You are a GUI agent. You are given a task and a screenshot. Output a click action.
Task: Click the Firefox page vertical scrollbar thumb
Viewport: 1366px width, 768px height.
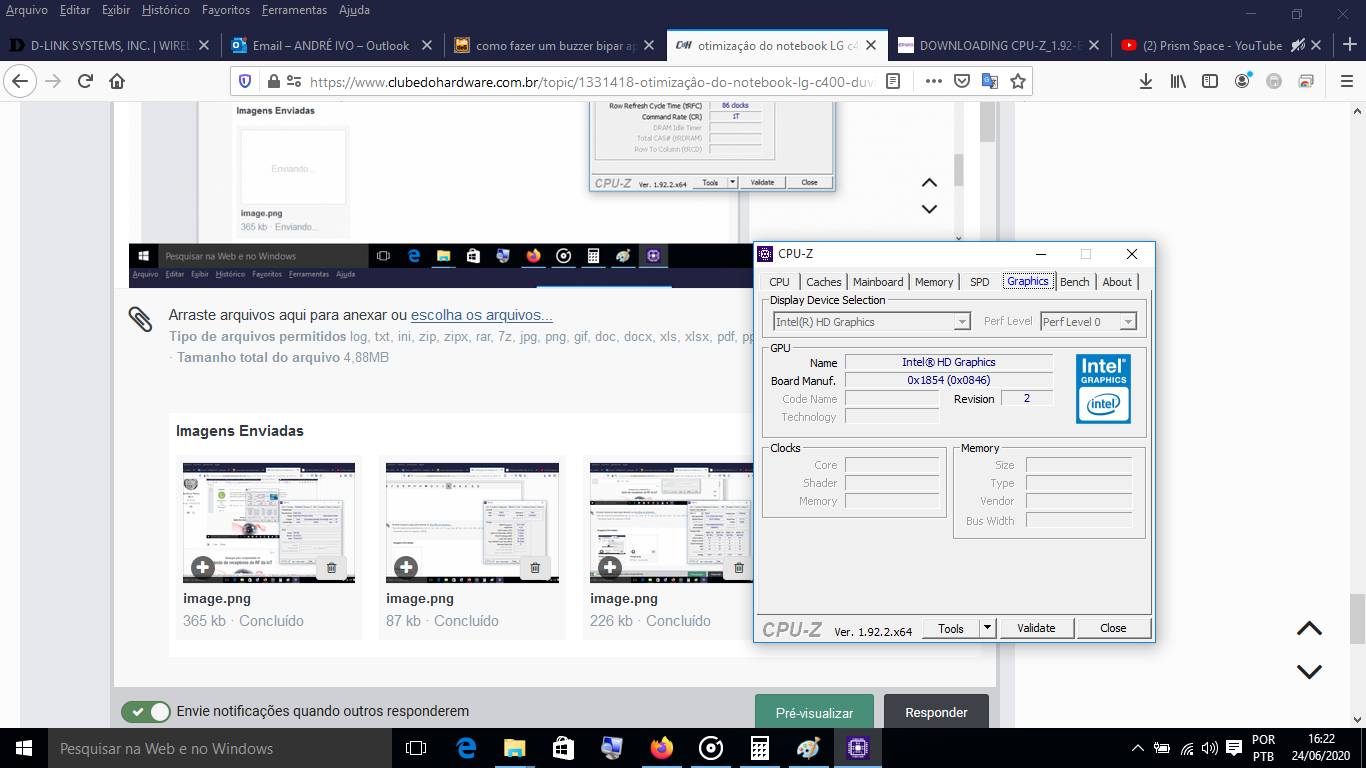click(1357, 619)
